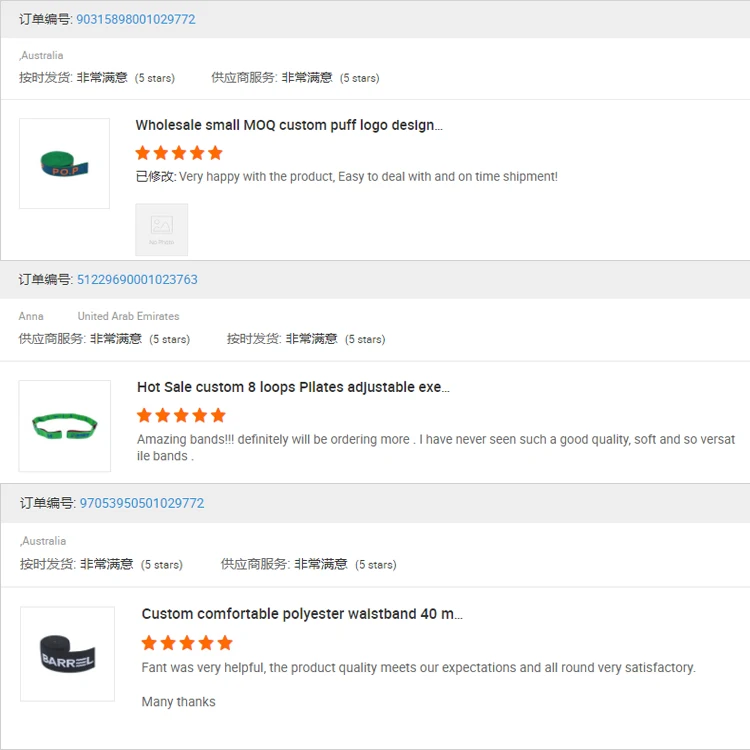Open 'Custom comfortable polyester waistband' product title
750x750 pixels.
302,614
